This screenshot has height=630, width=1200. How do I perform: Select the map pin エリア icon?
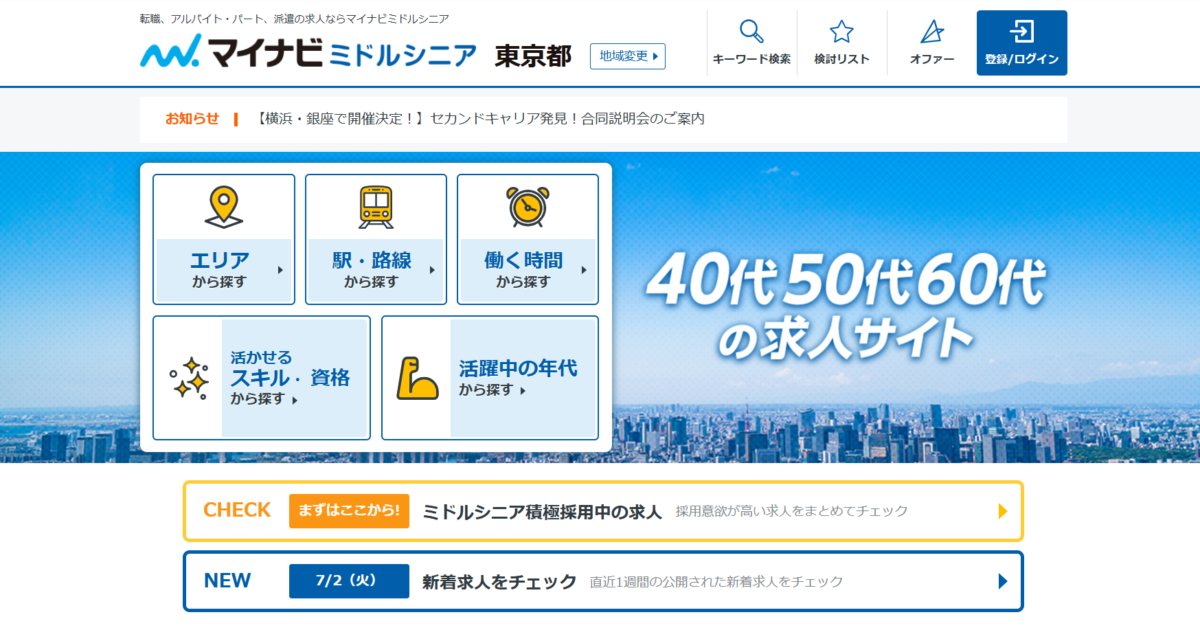(224, 207)
